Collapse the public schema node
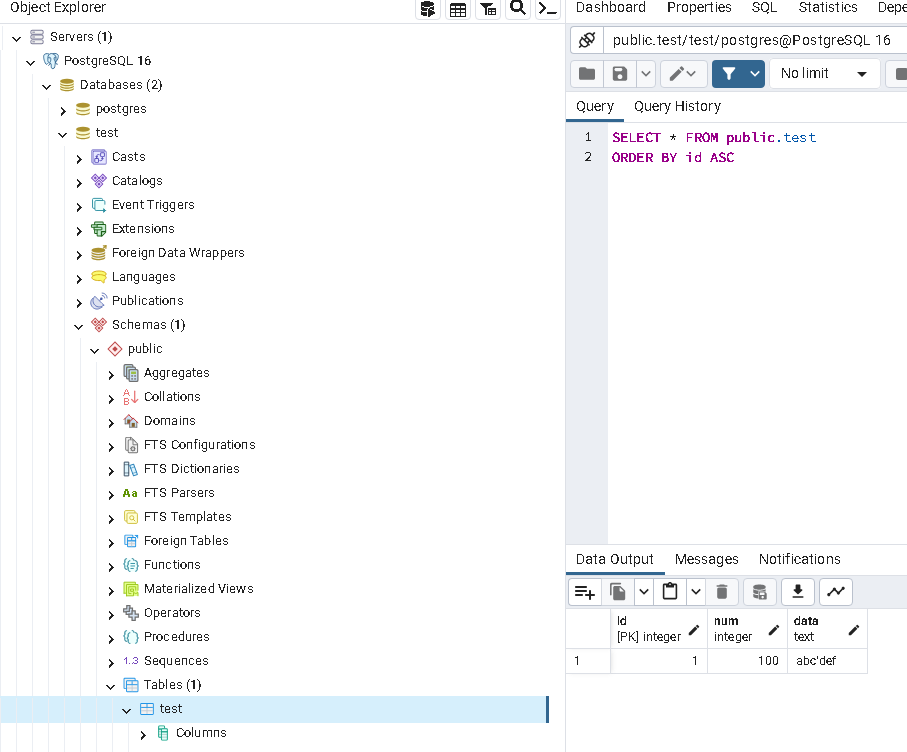Viewport: 907px width, 752px height. pyautogui.click(x=95, y=350)
